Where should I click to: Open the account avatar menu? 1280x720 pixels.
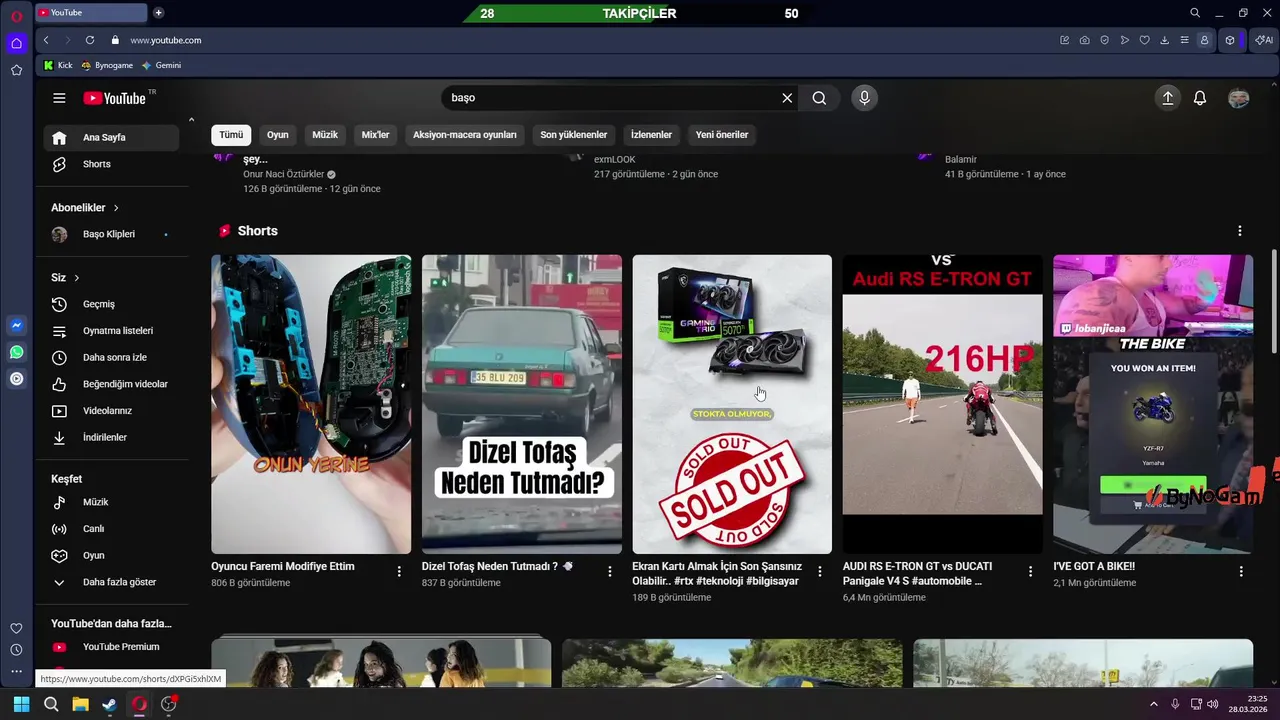tap(1238, 98)
